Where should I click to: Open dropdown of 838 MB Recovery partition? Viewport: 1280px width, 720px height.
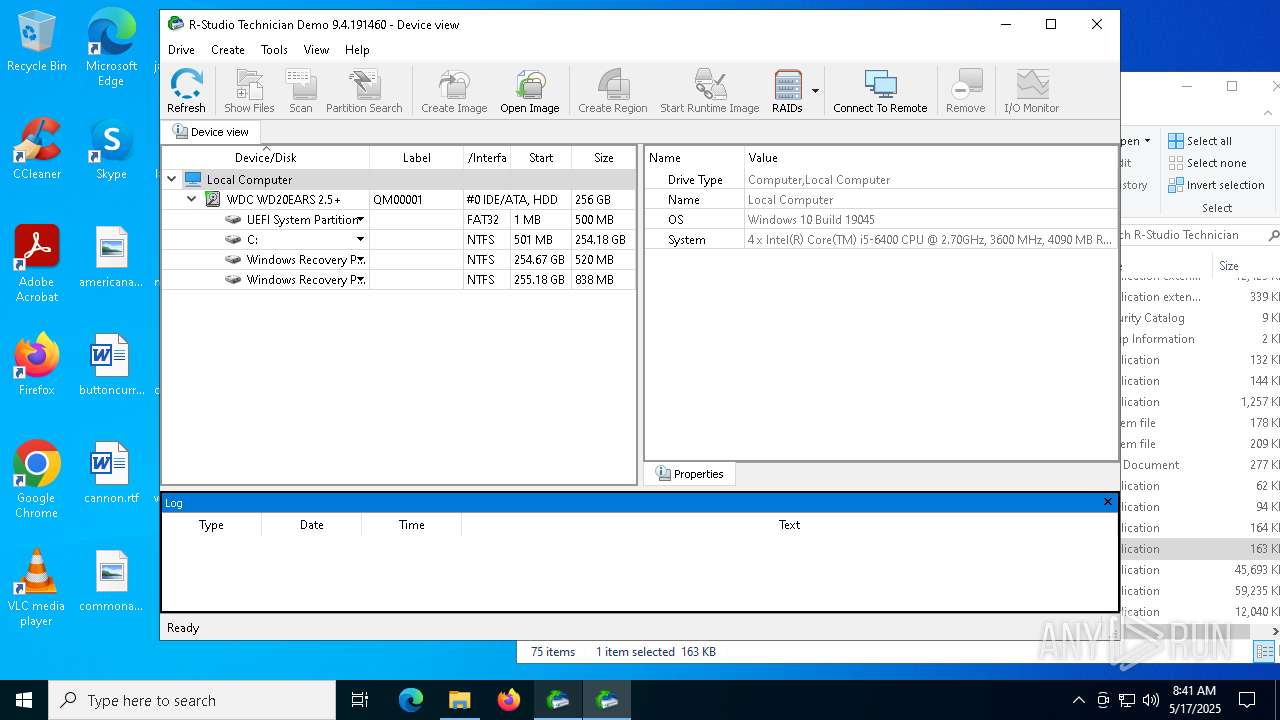(x=361, y=280)
